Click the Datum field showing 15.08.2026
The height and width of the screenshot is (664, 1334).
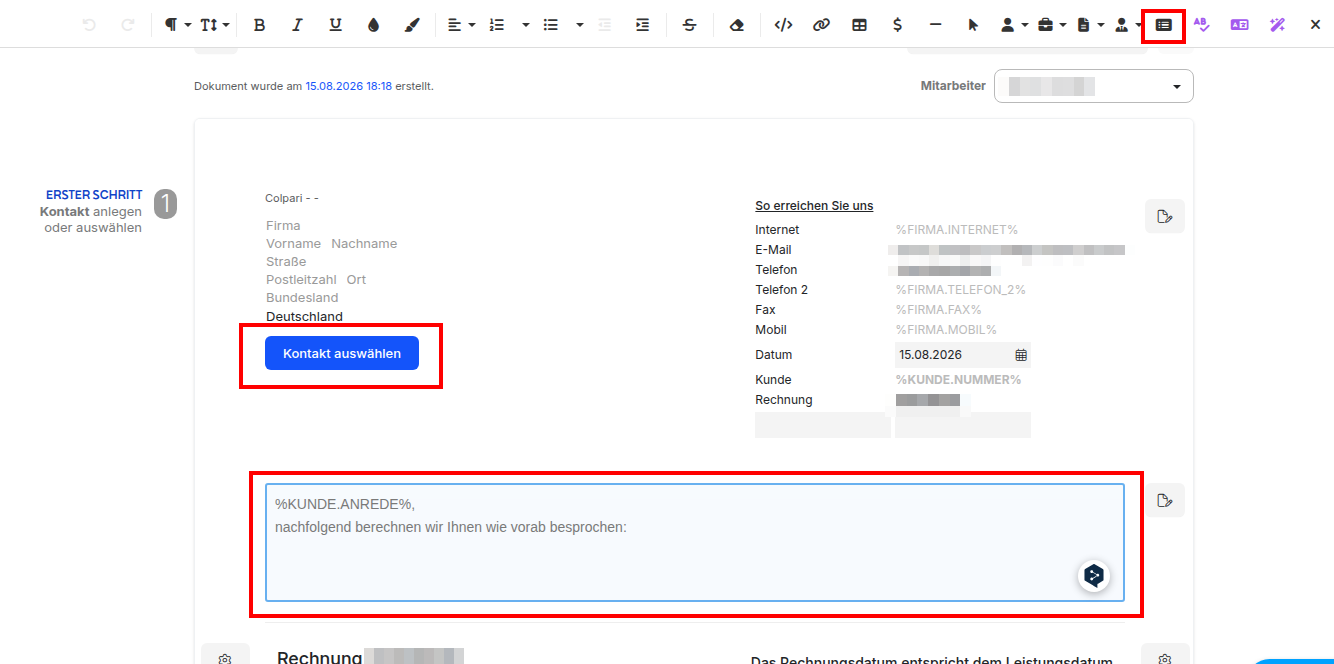pos(962,354)
